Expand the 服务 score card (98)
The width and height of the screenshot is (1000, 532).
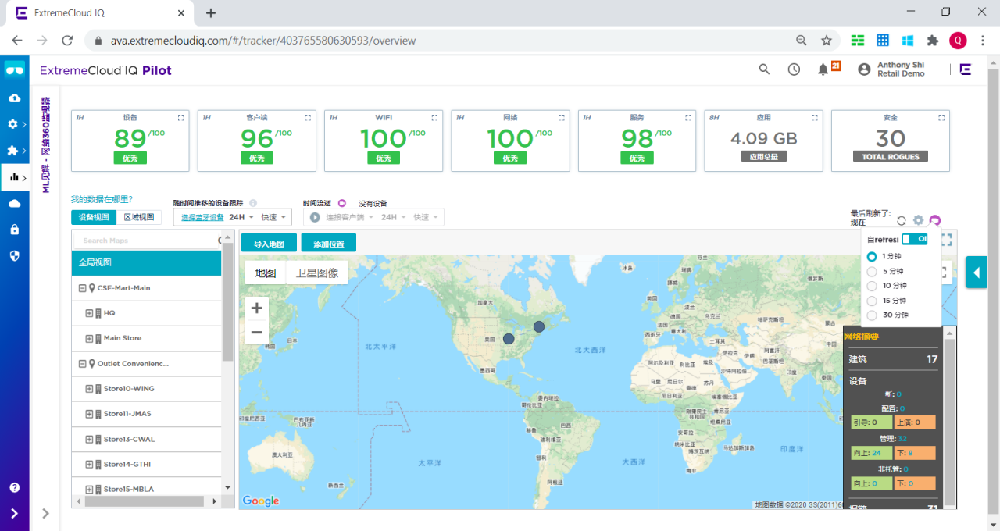point(688,117)
